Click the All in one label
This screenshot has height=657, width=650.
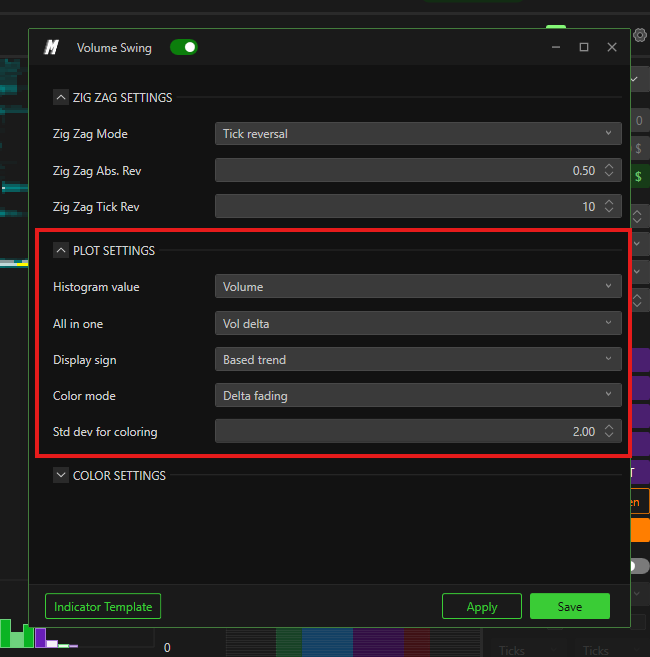pos(78,323)
